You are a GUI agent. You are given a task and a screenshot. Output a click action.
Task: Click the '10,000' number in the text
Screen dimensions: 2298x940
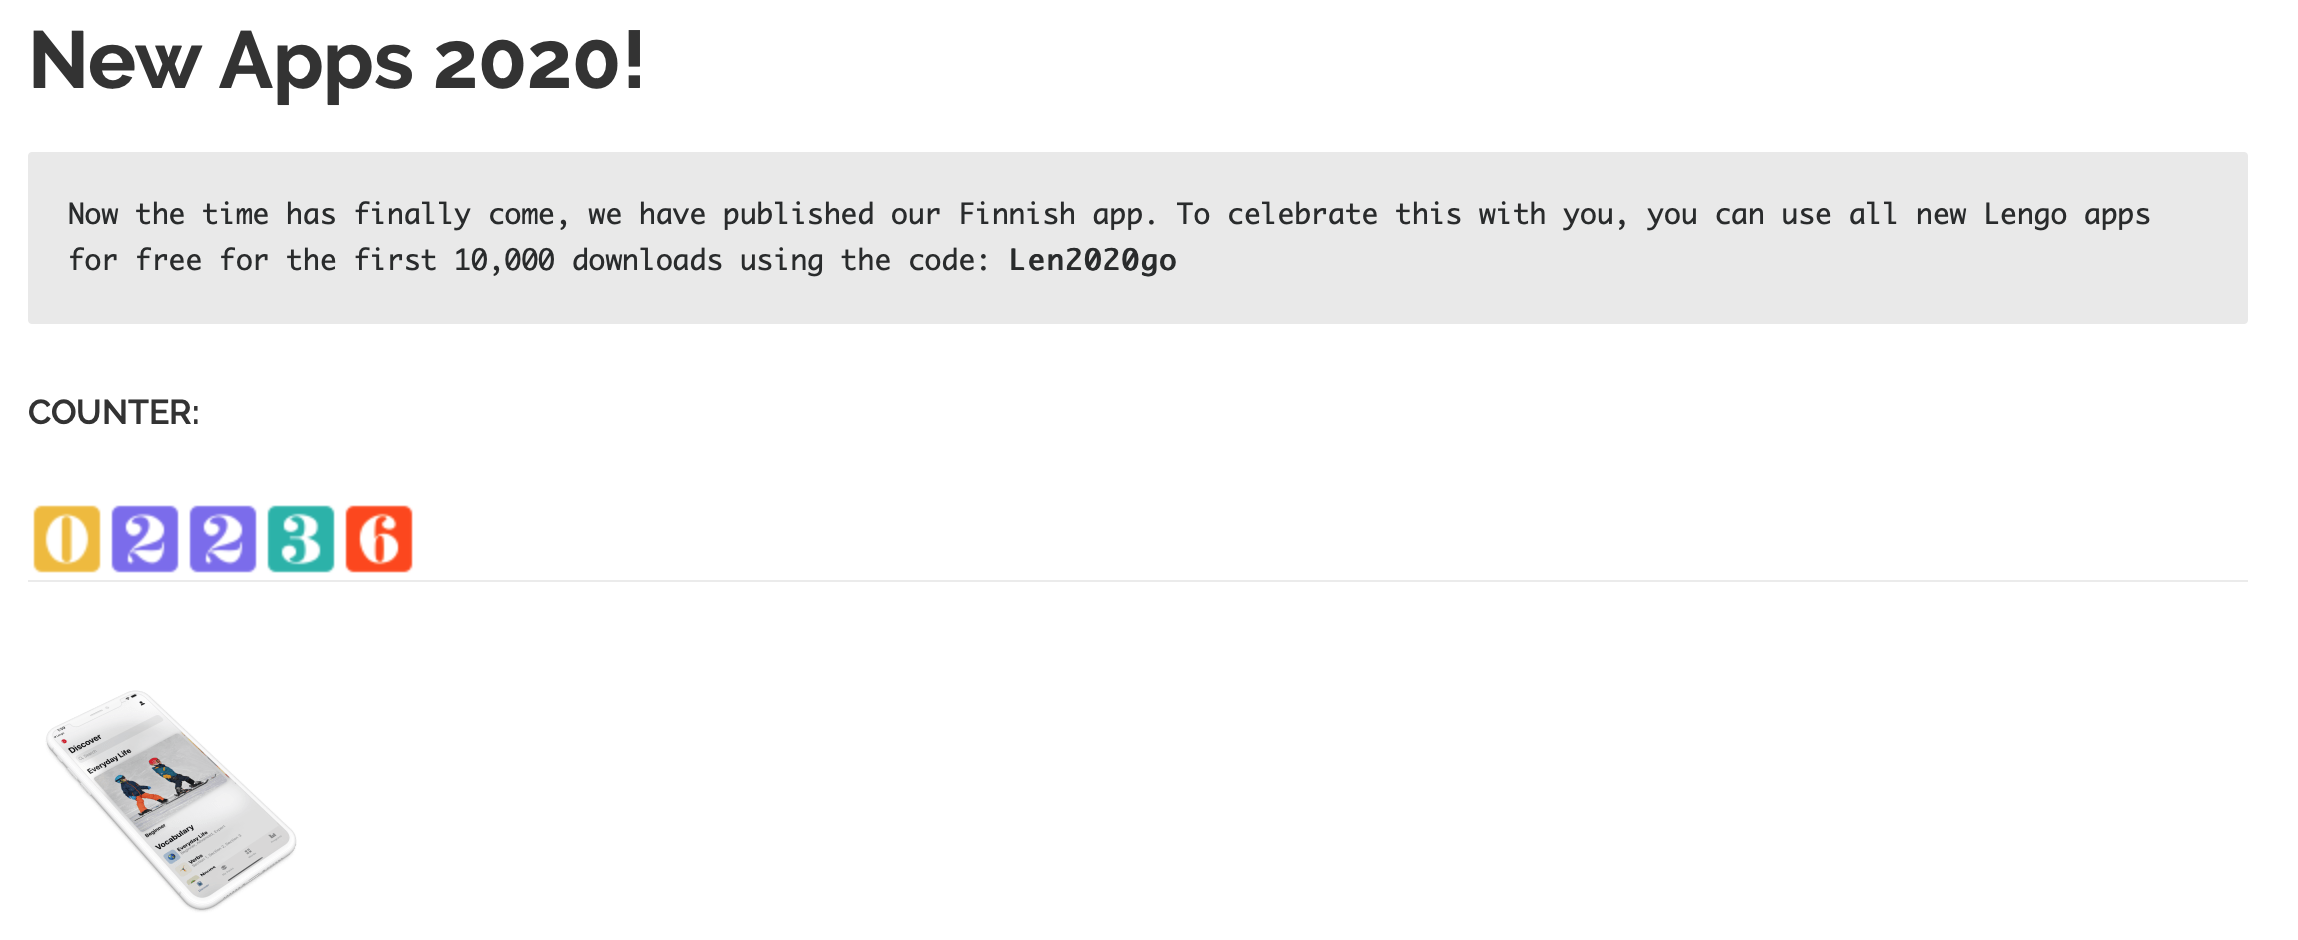coord(504,260)
